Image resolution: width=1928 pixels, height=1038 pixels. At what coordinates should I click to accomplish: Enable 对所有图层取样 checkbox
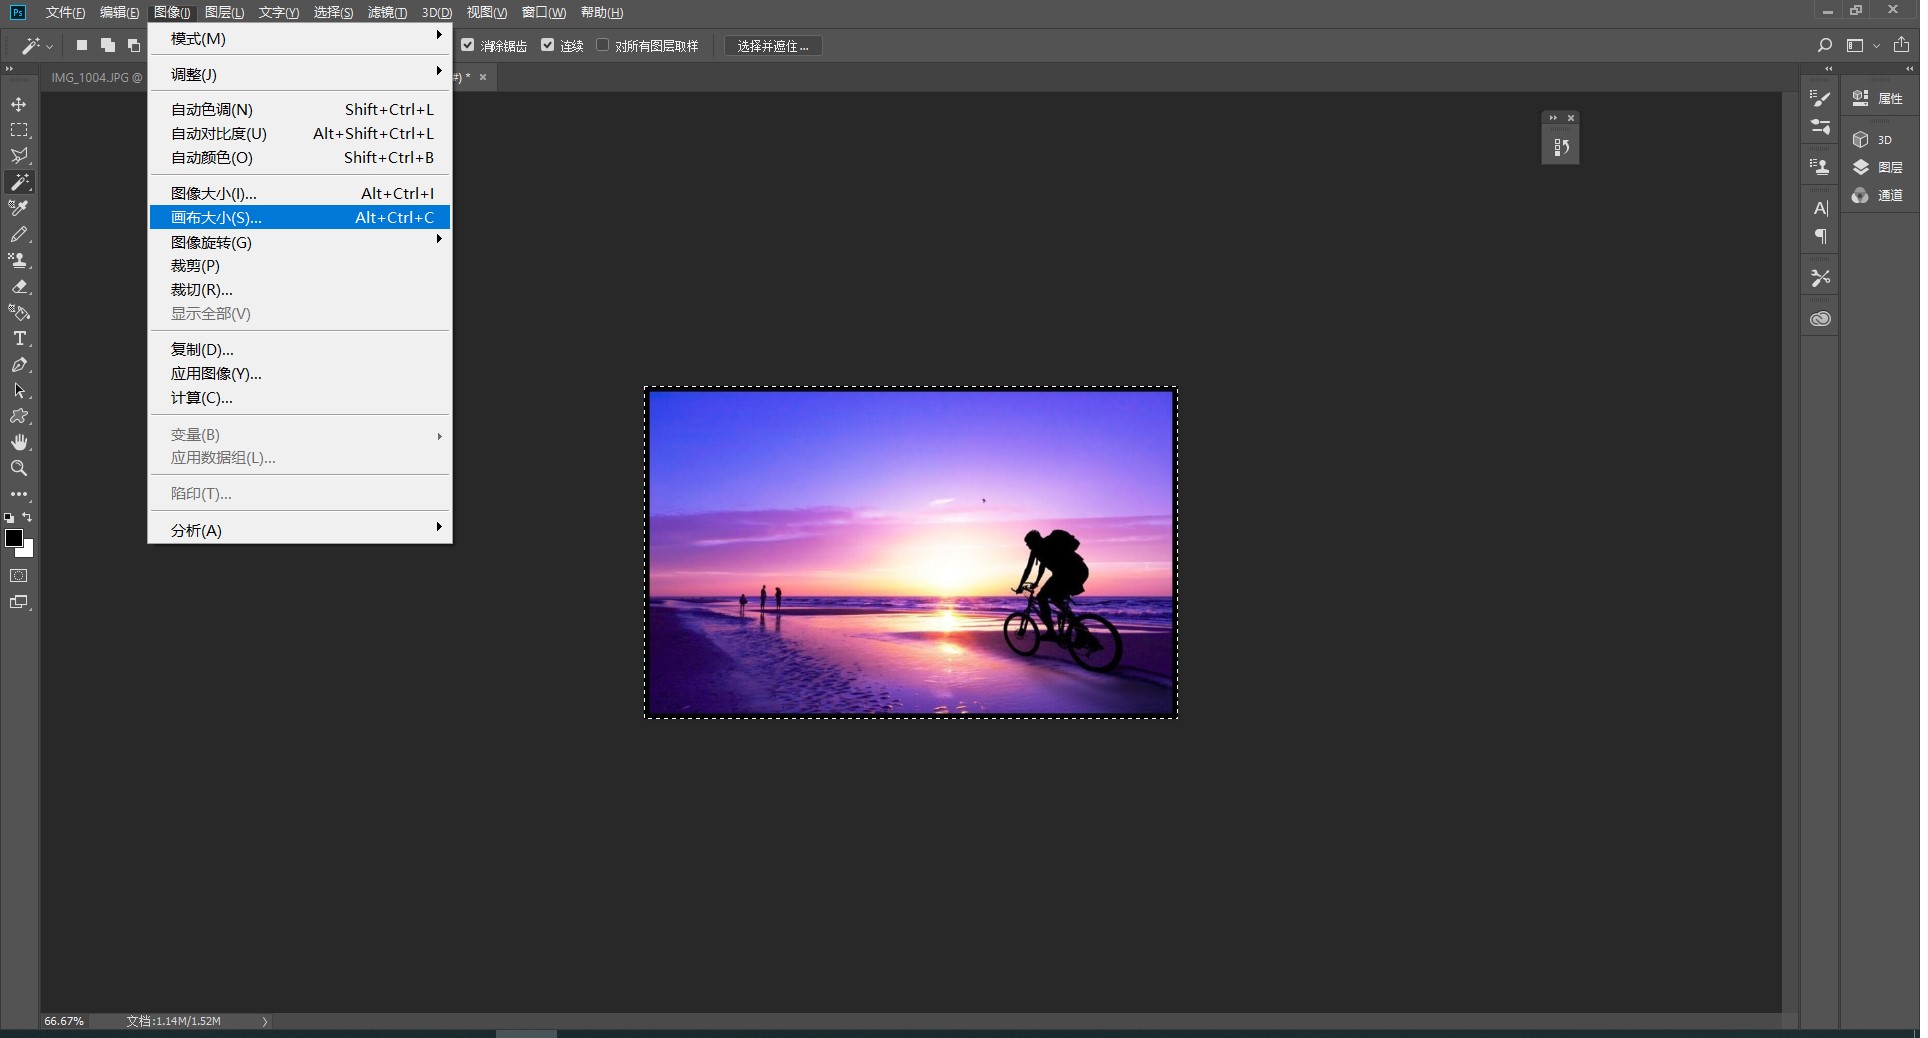point(602,45)
